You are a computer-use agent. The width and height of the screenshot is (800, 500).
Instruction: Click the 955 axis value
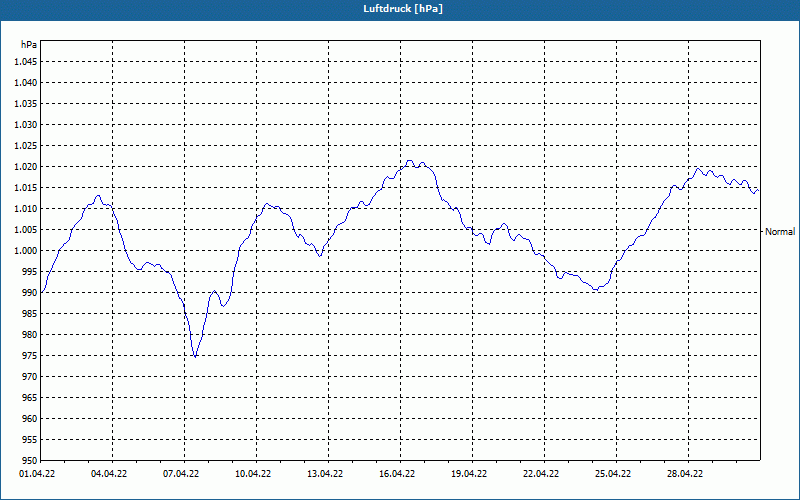click(x=30, y=440)
